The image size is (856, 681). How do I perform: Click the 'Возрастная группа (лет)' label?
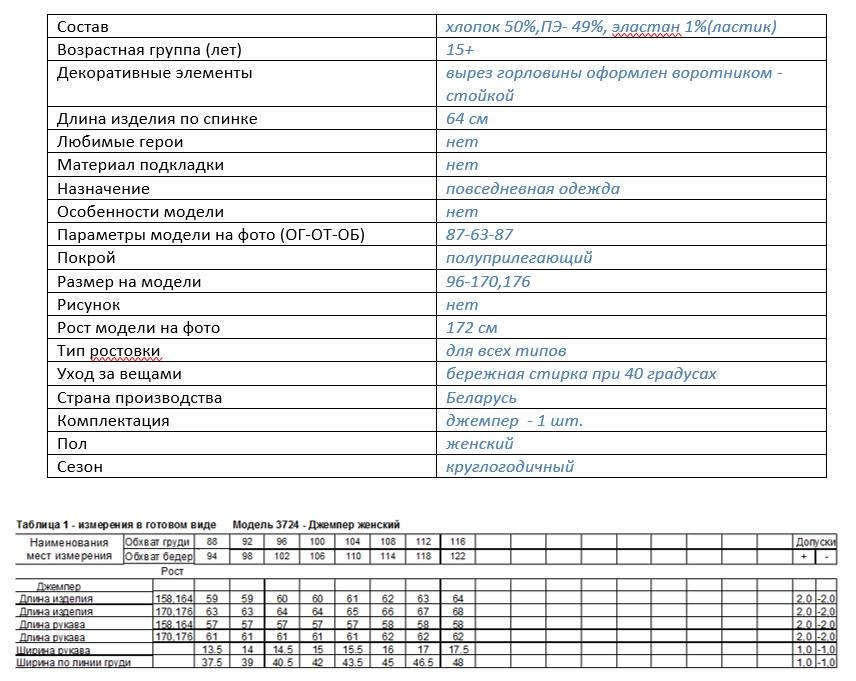click(149, 50)
